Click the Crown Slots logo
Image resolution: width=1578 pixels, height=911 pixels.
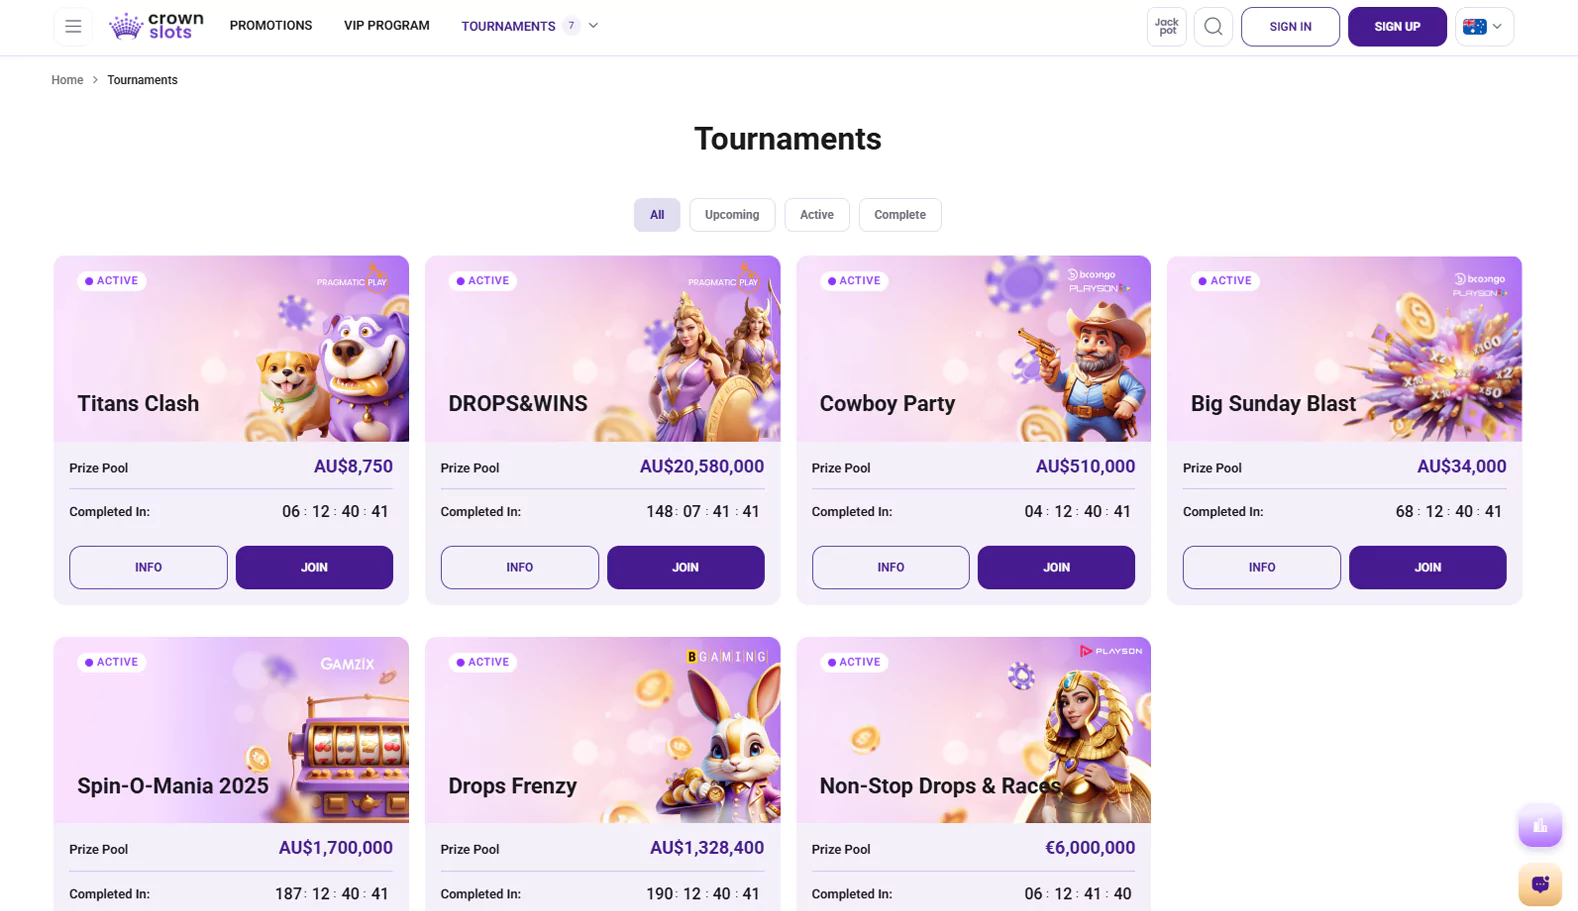[156, 26]
